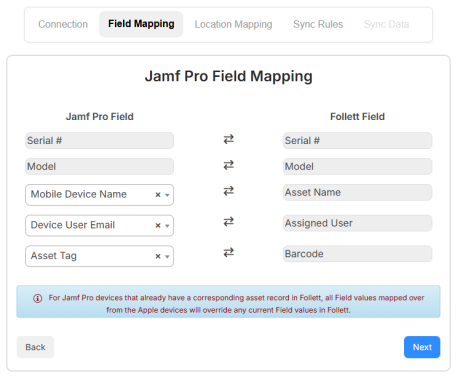Click swap arrows beside Asset Name field

(x=228, y=191)
